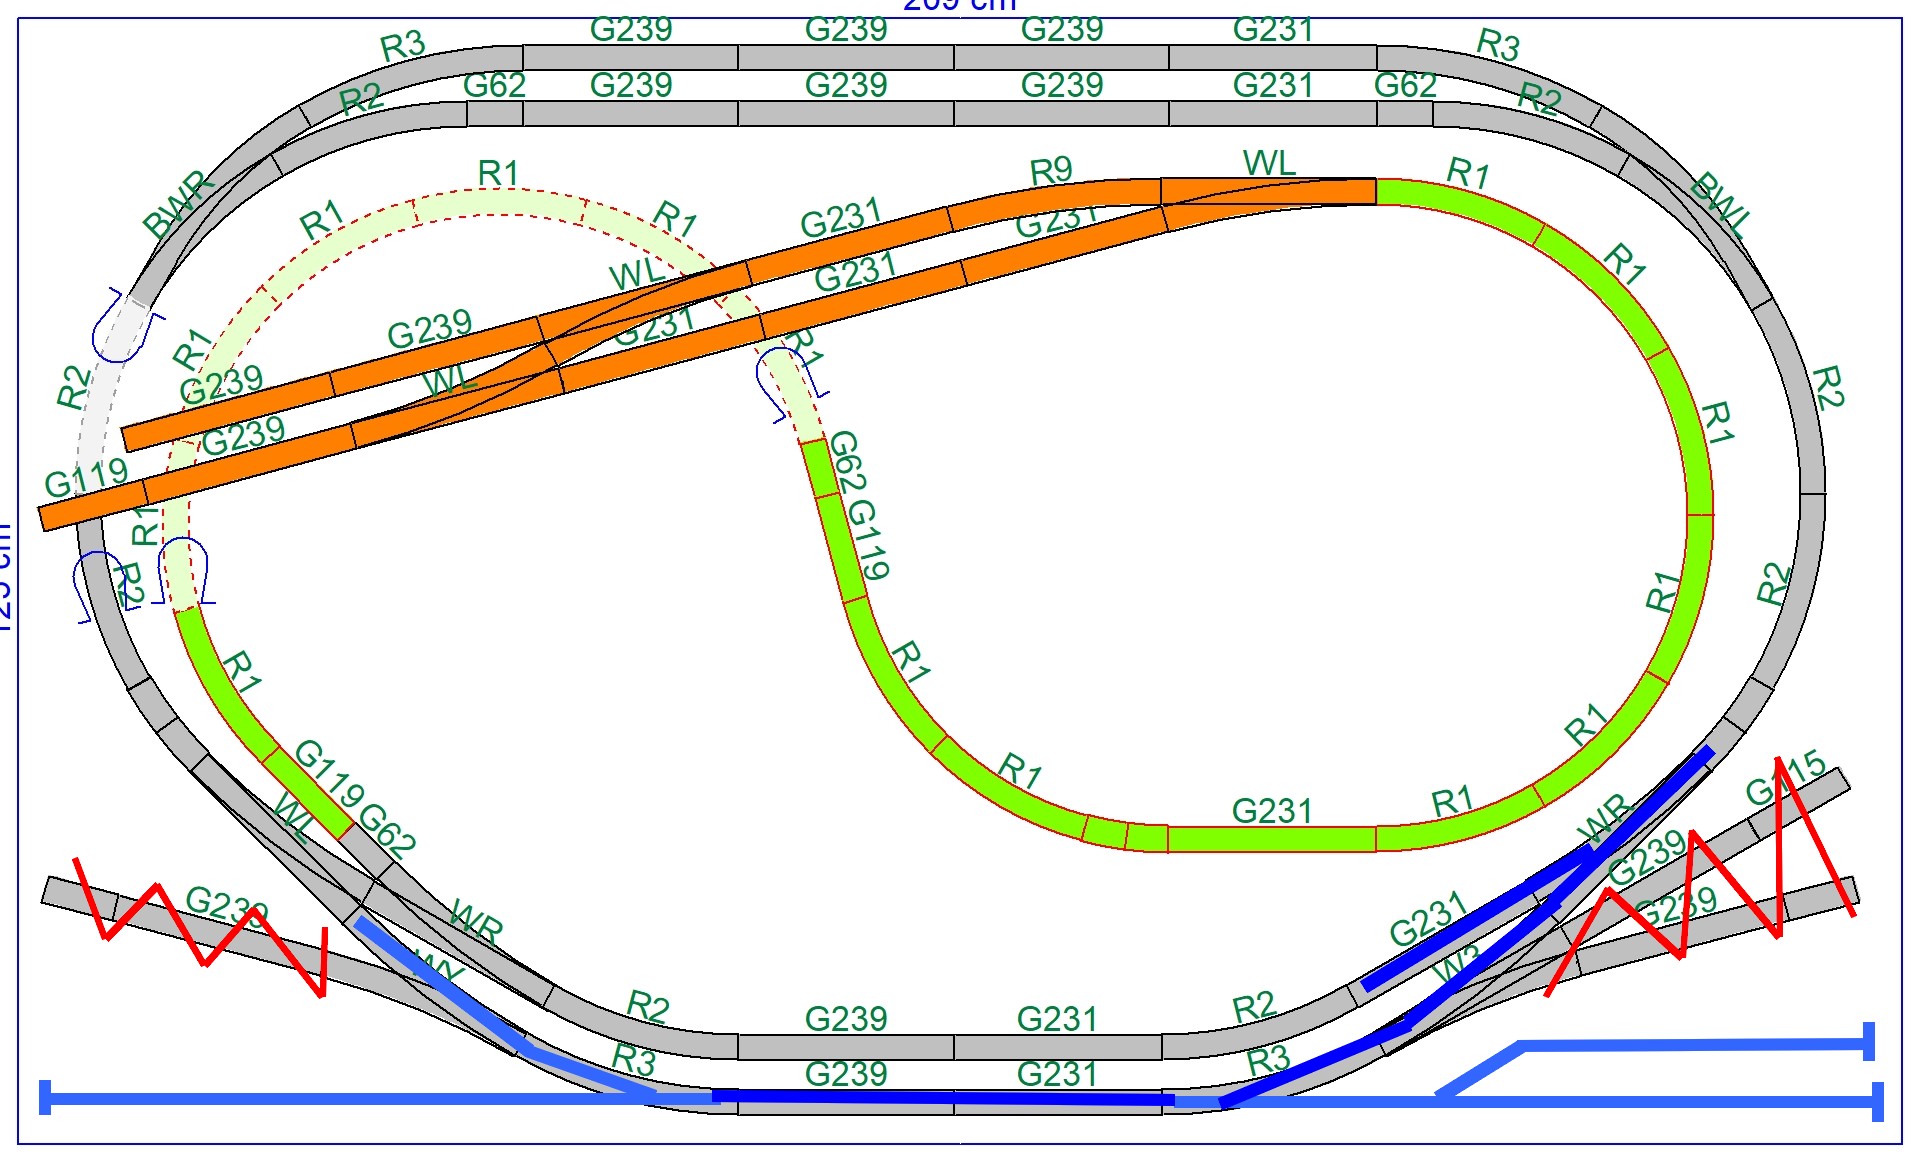The image size is (1920, 1162).
Task: Click the orange G119 track piece at far left
Action: pyautogui.click(x=90, y=505)
